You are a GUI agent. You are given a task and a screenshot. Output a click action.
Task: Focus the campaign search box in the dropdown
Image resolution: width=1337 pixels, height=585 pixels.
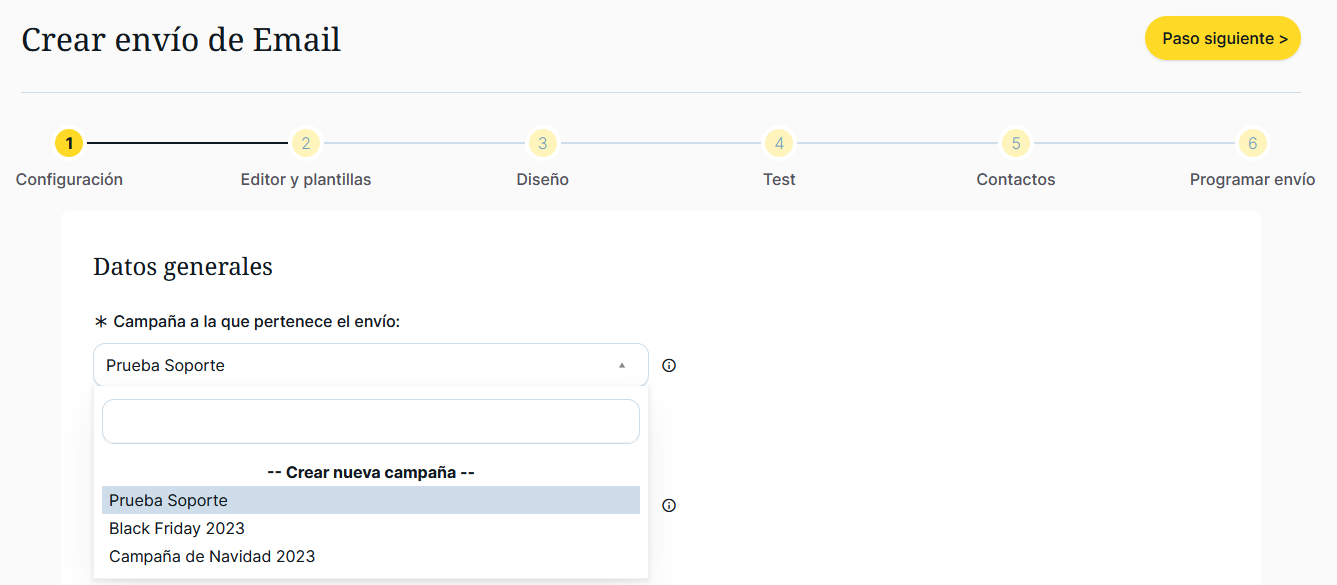coord(370,422)
